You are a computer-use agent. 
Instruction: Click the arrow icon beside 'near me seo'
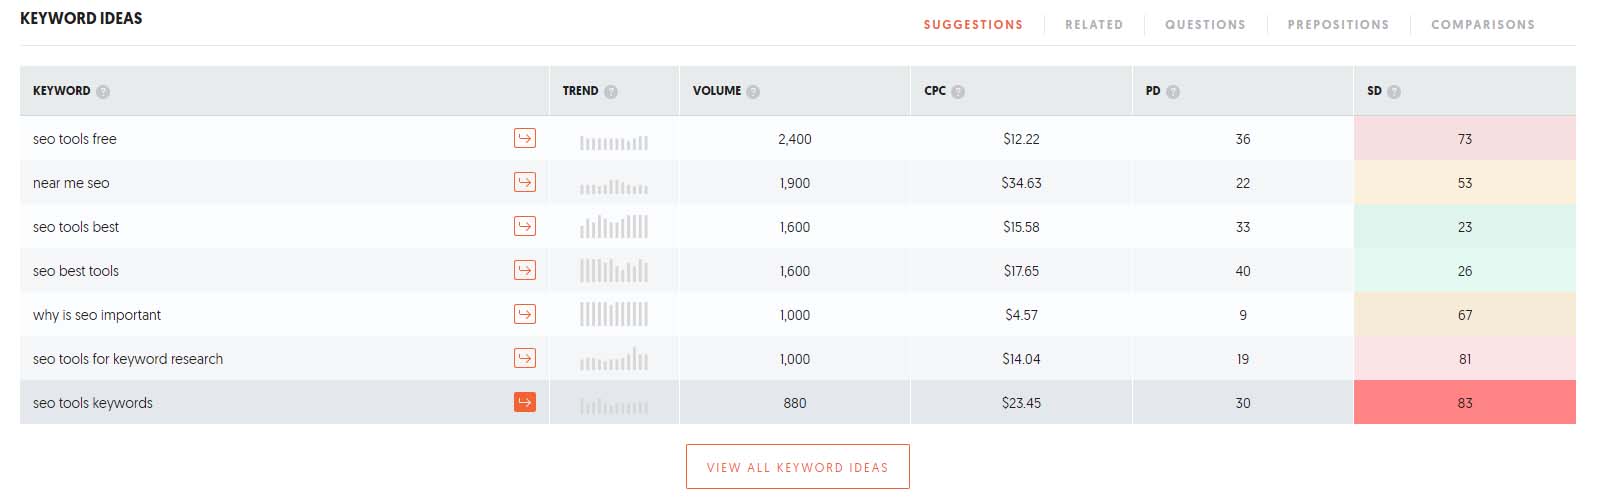pyautogui.click(x=525, y=182)
